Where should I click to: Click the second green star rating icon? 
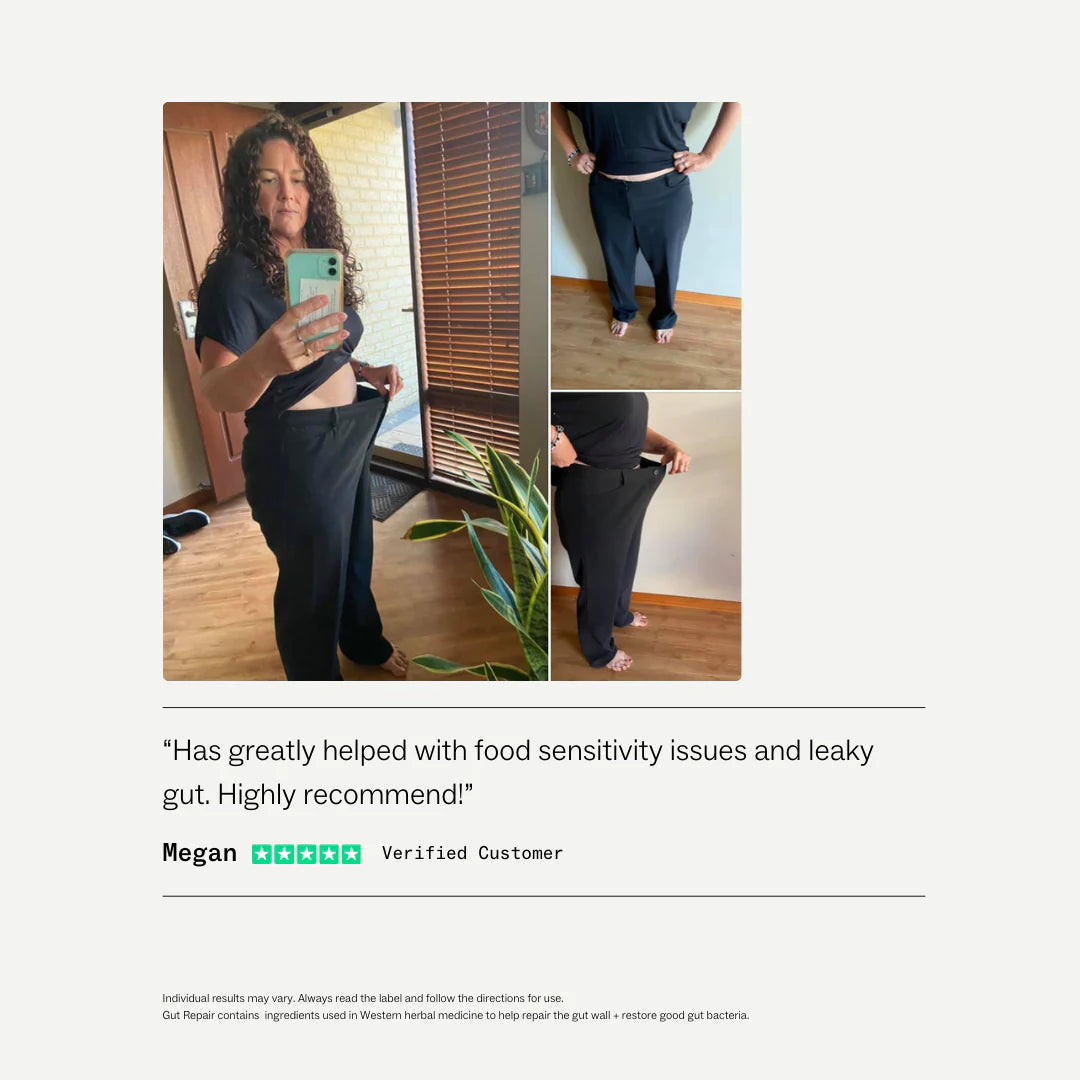284,854
